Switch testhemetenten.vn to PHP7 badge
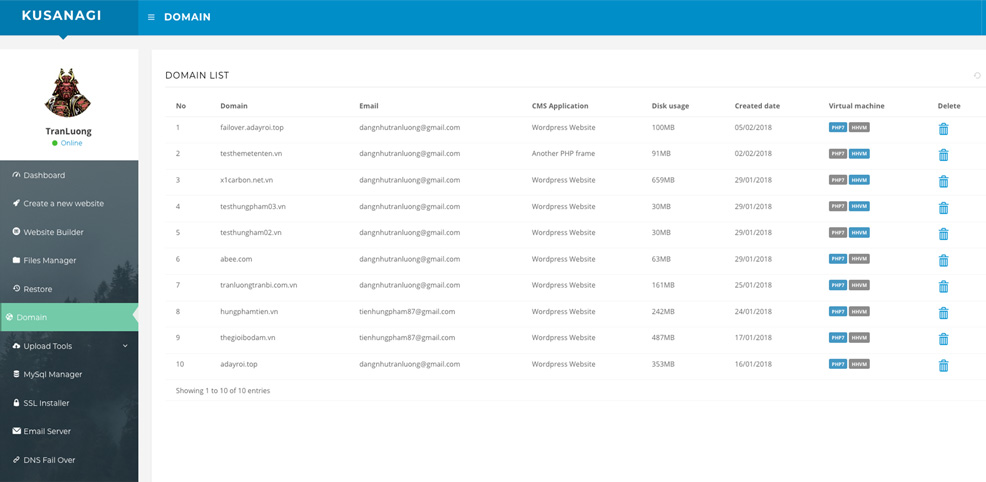The image size is (986, 482). click(837, 154)
